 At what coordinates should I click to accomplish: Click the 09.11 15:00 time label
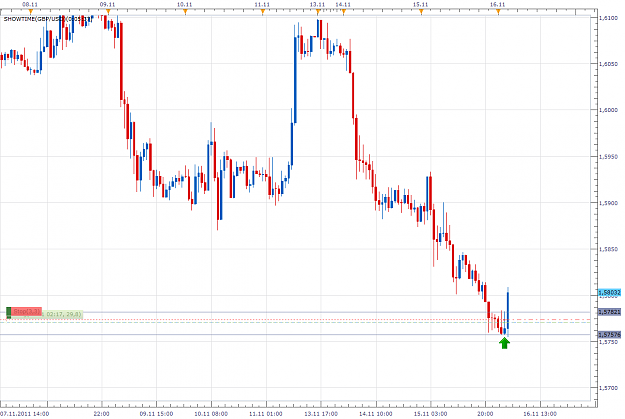pyautogui.click(x=156, y=414)
